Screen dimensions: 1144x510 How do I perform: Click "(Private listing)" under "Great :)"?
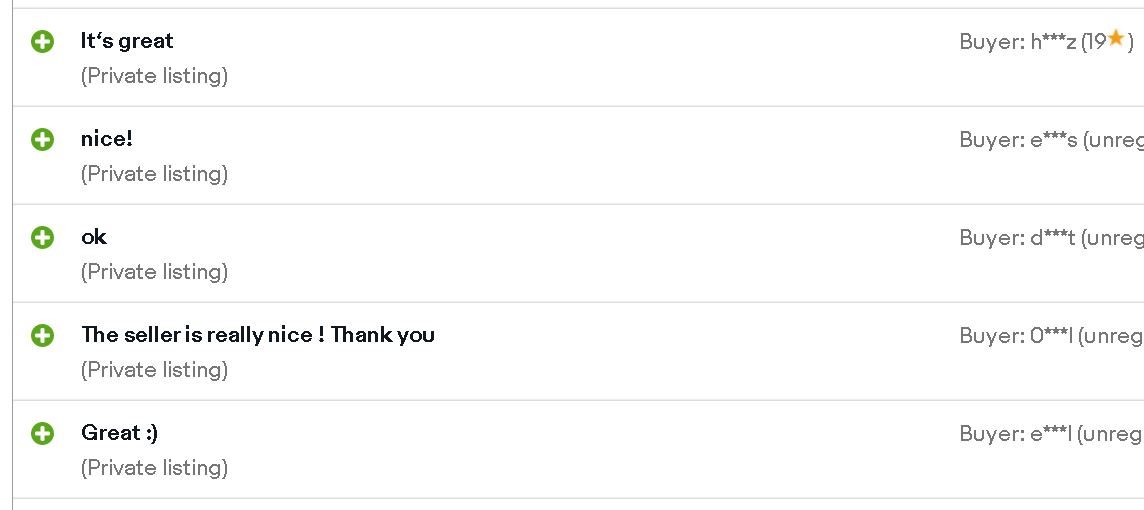[x=154, y=468]
